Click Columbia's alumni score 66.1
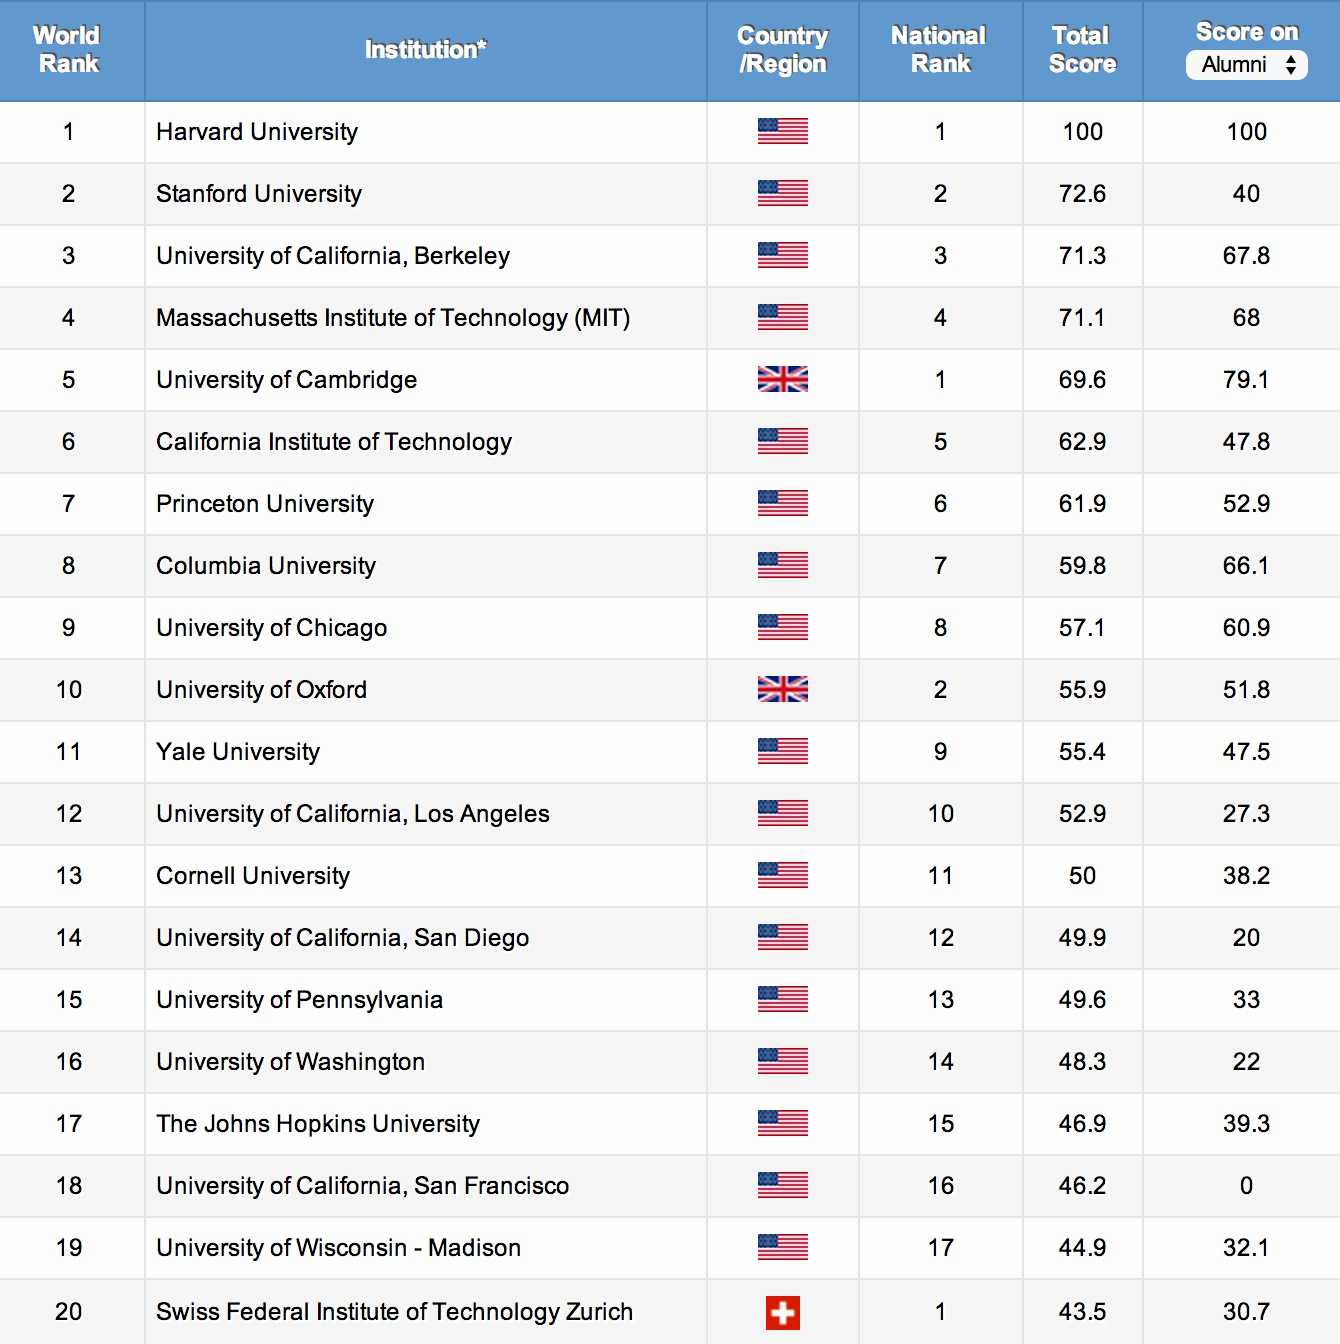The height and width of the screenshot is (1344, 1340). point(1246,566)
